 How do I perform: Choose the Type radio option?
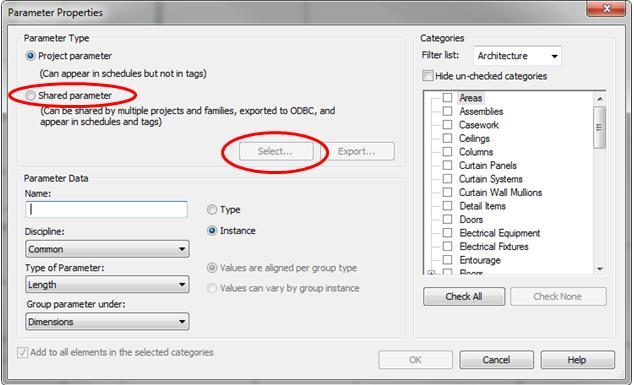click(x=212, y=209)
